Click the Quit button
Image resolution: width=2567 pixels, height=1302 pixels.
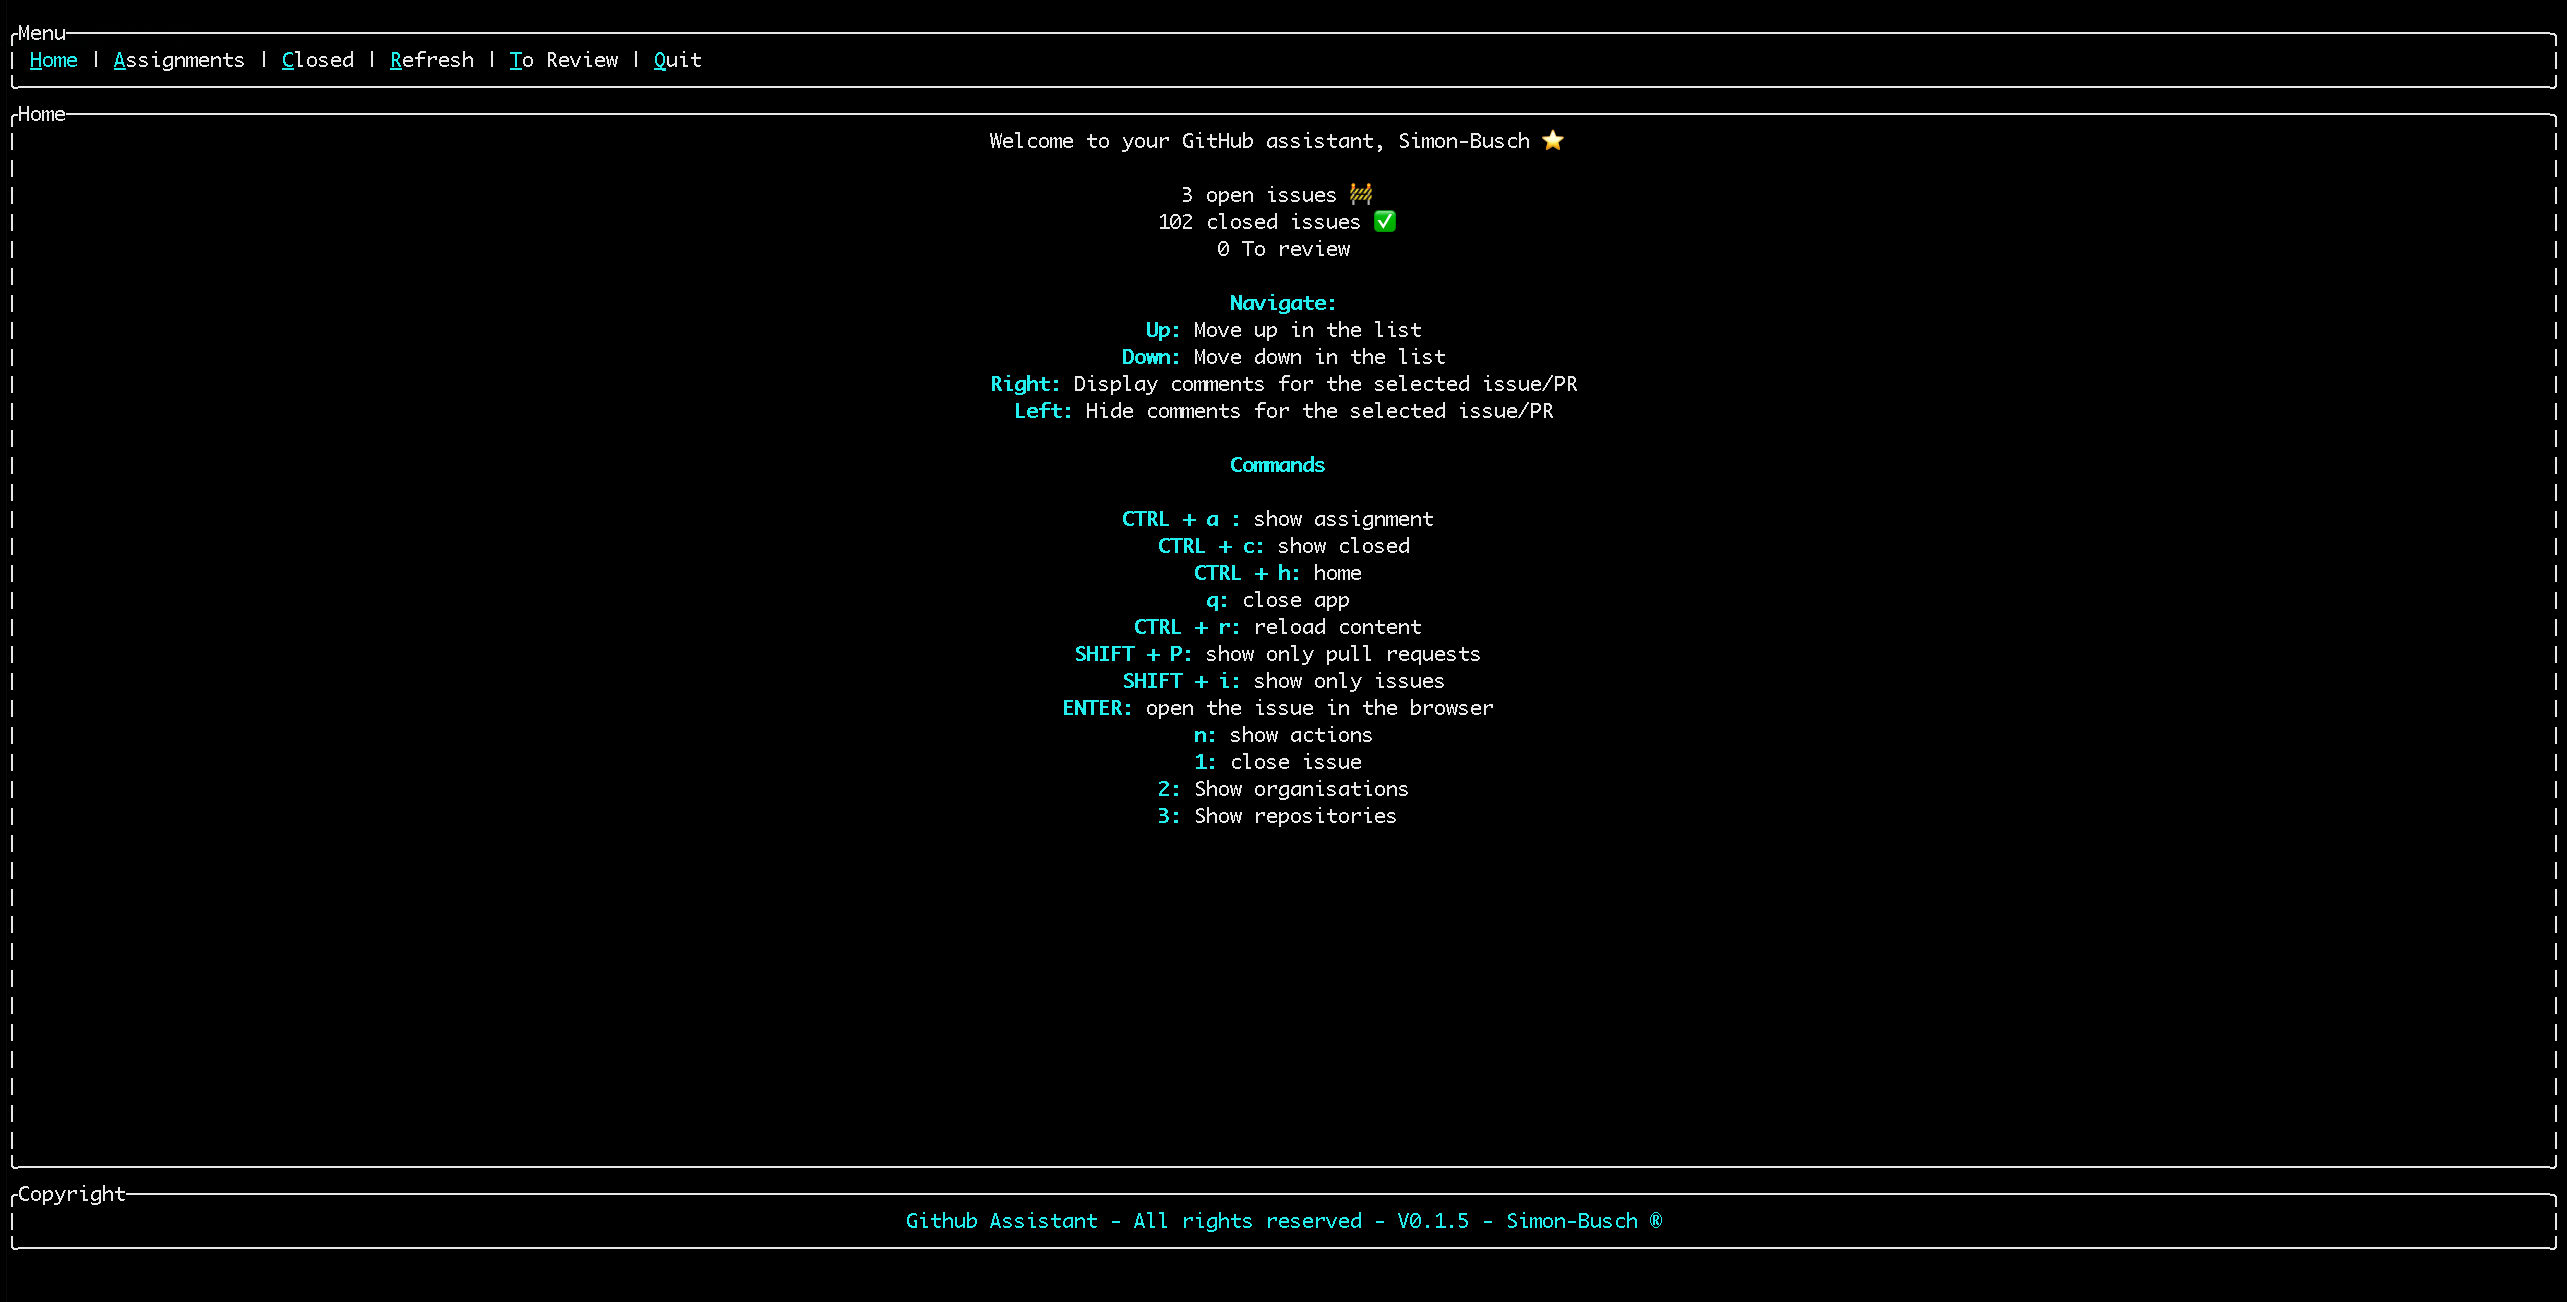[676, 58]
